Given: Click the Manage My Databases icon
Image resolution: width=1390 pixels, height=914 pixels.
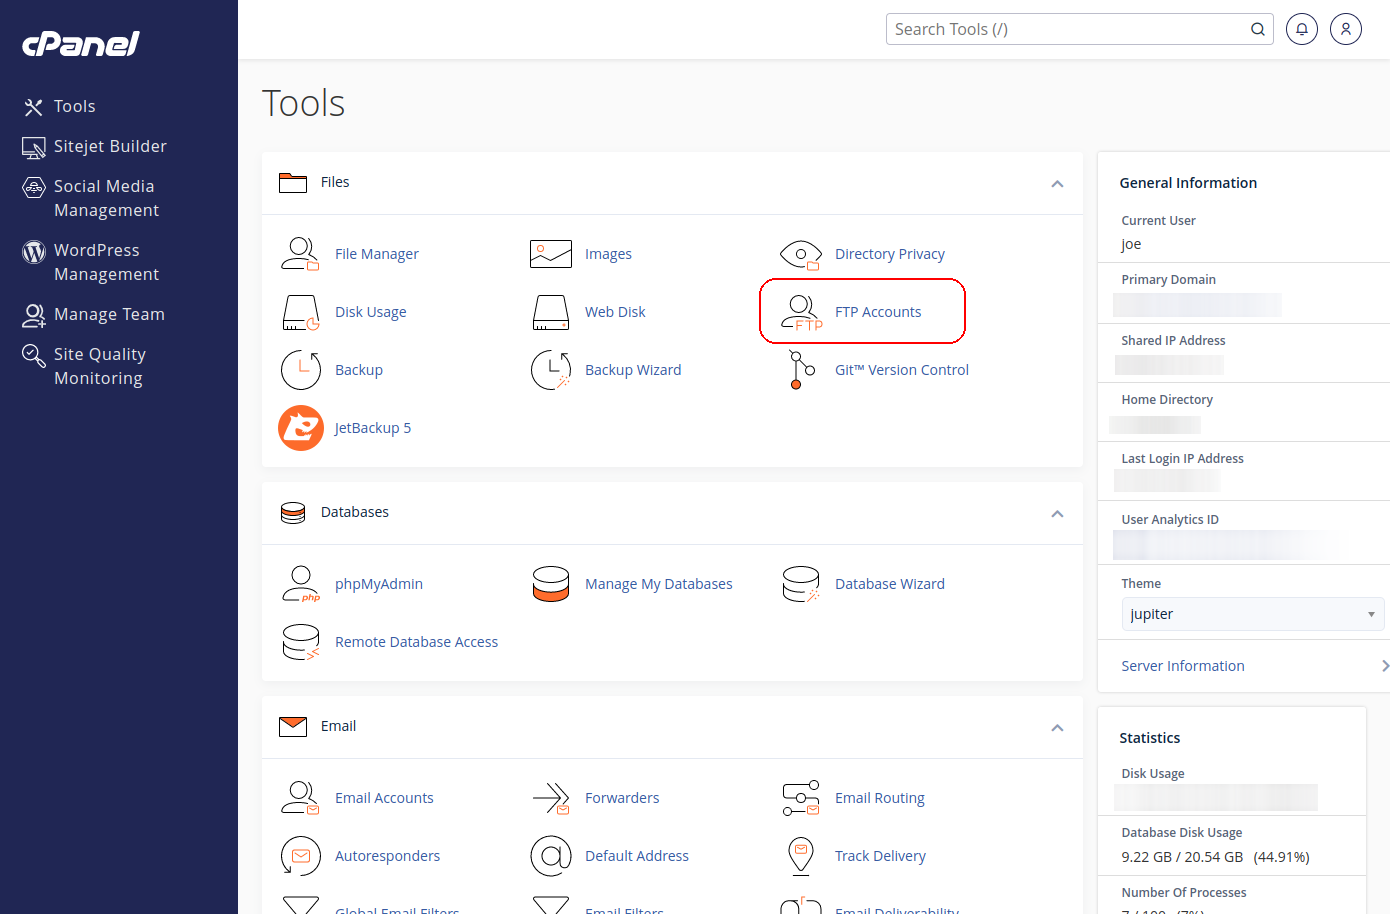Looking at the screenshot, I should (x=550, y=584).
